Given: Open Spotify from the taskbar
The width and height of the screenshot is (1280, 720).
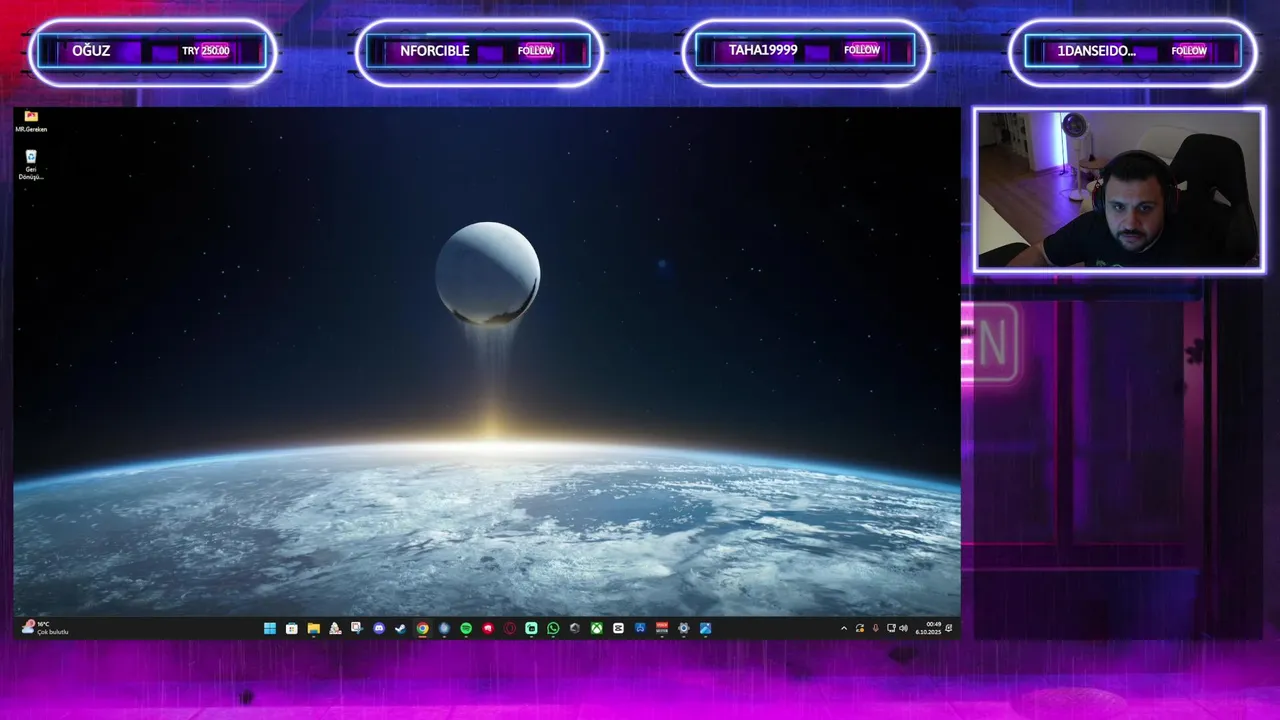Looking at the screenshot, I should [466, 628].
